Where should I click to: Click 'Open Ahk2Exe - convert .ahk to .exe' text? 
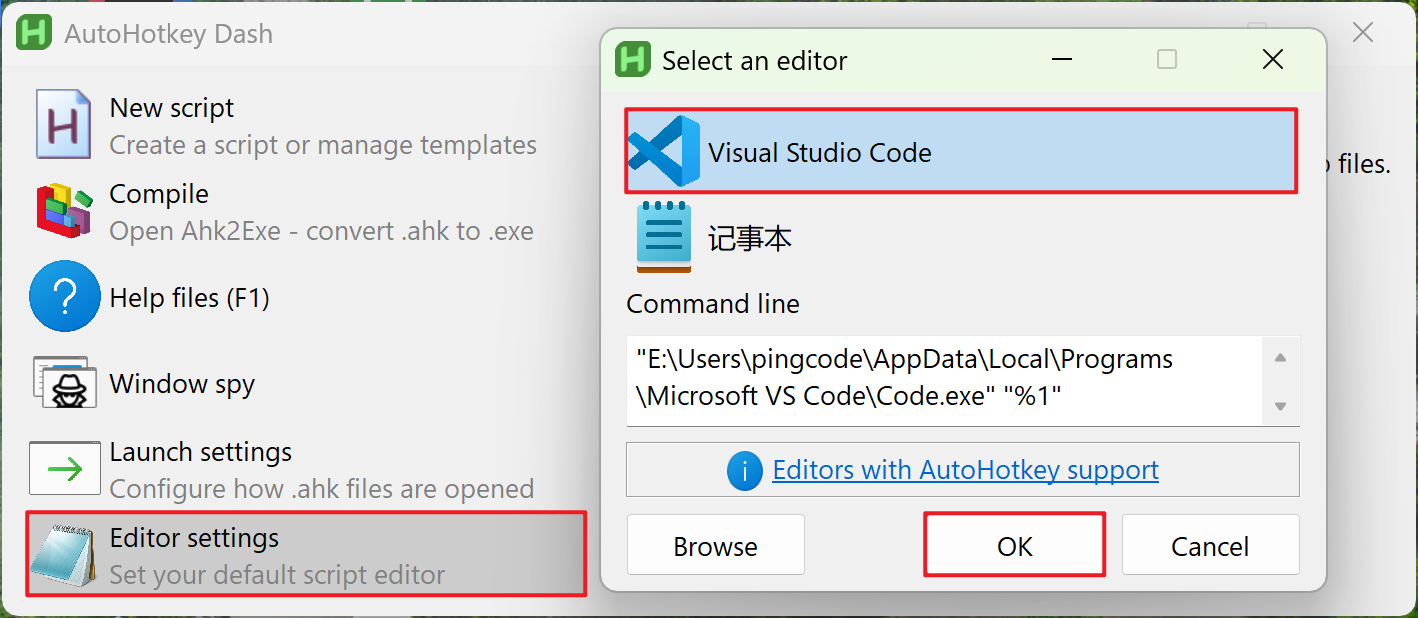(321, 231)
